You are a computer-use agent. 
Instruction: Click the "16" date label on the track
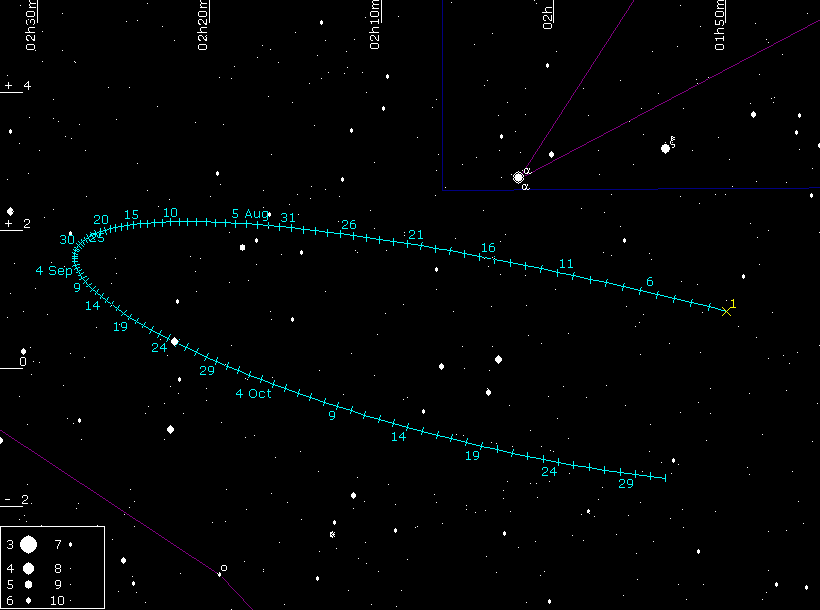(x=488, y=247)
